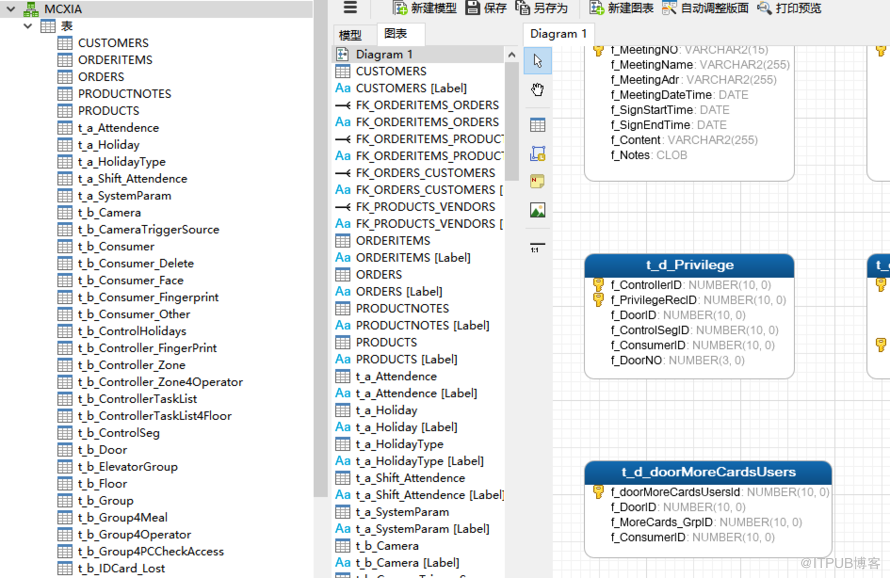
Task: Select the insert image tool
Action: [x=538, y=210]
